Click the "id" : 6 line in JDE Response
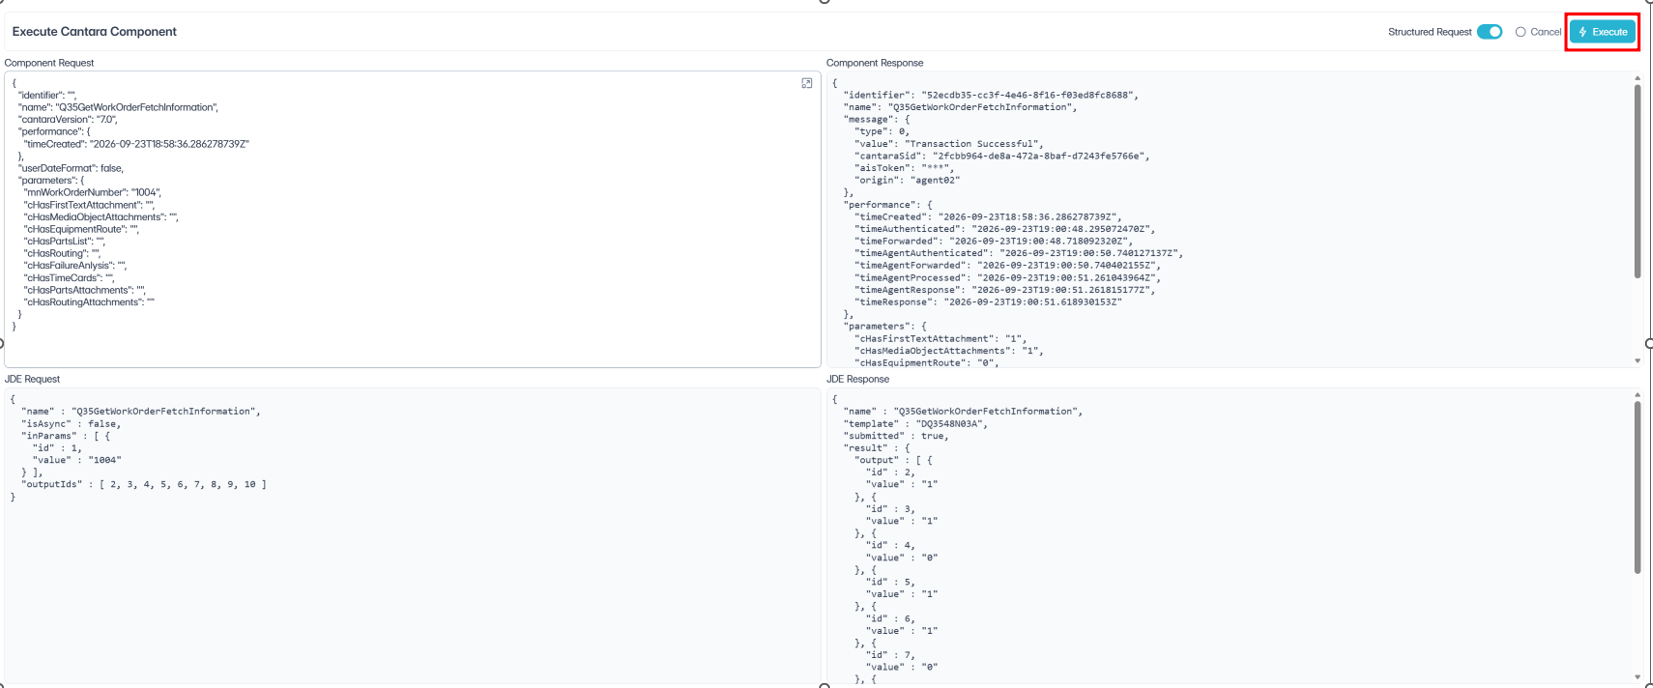The image size is (1653, 688). (x=890, y=619)
